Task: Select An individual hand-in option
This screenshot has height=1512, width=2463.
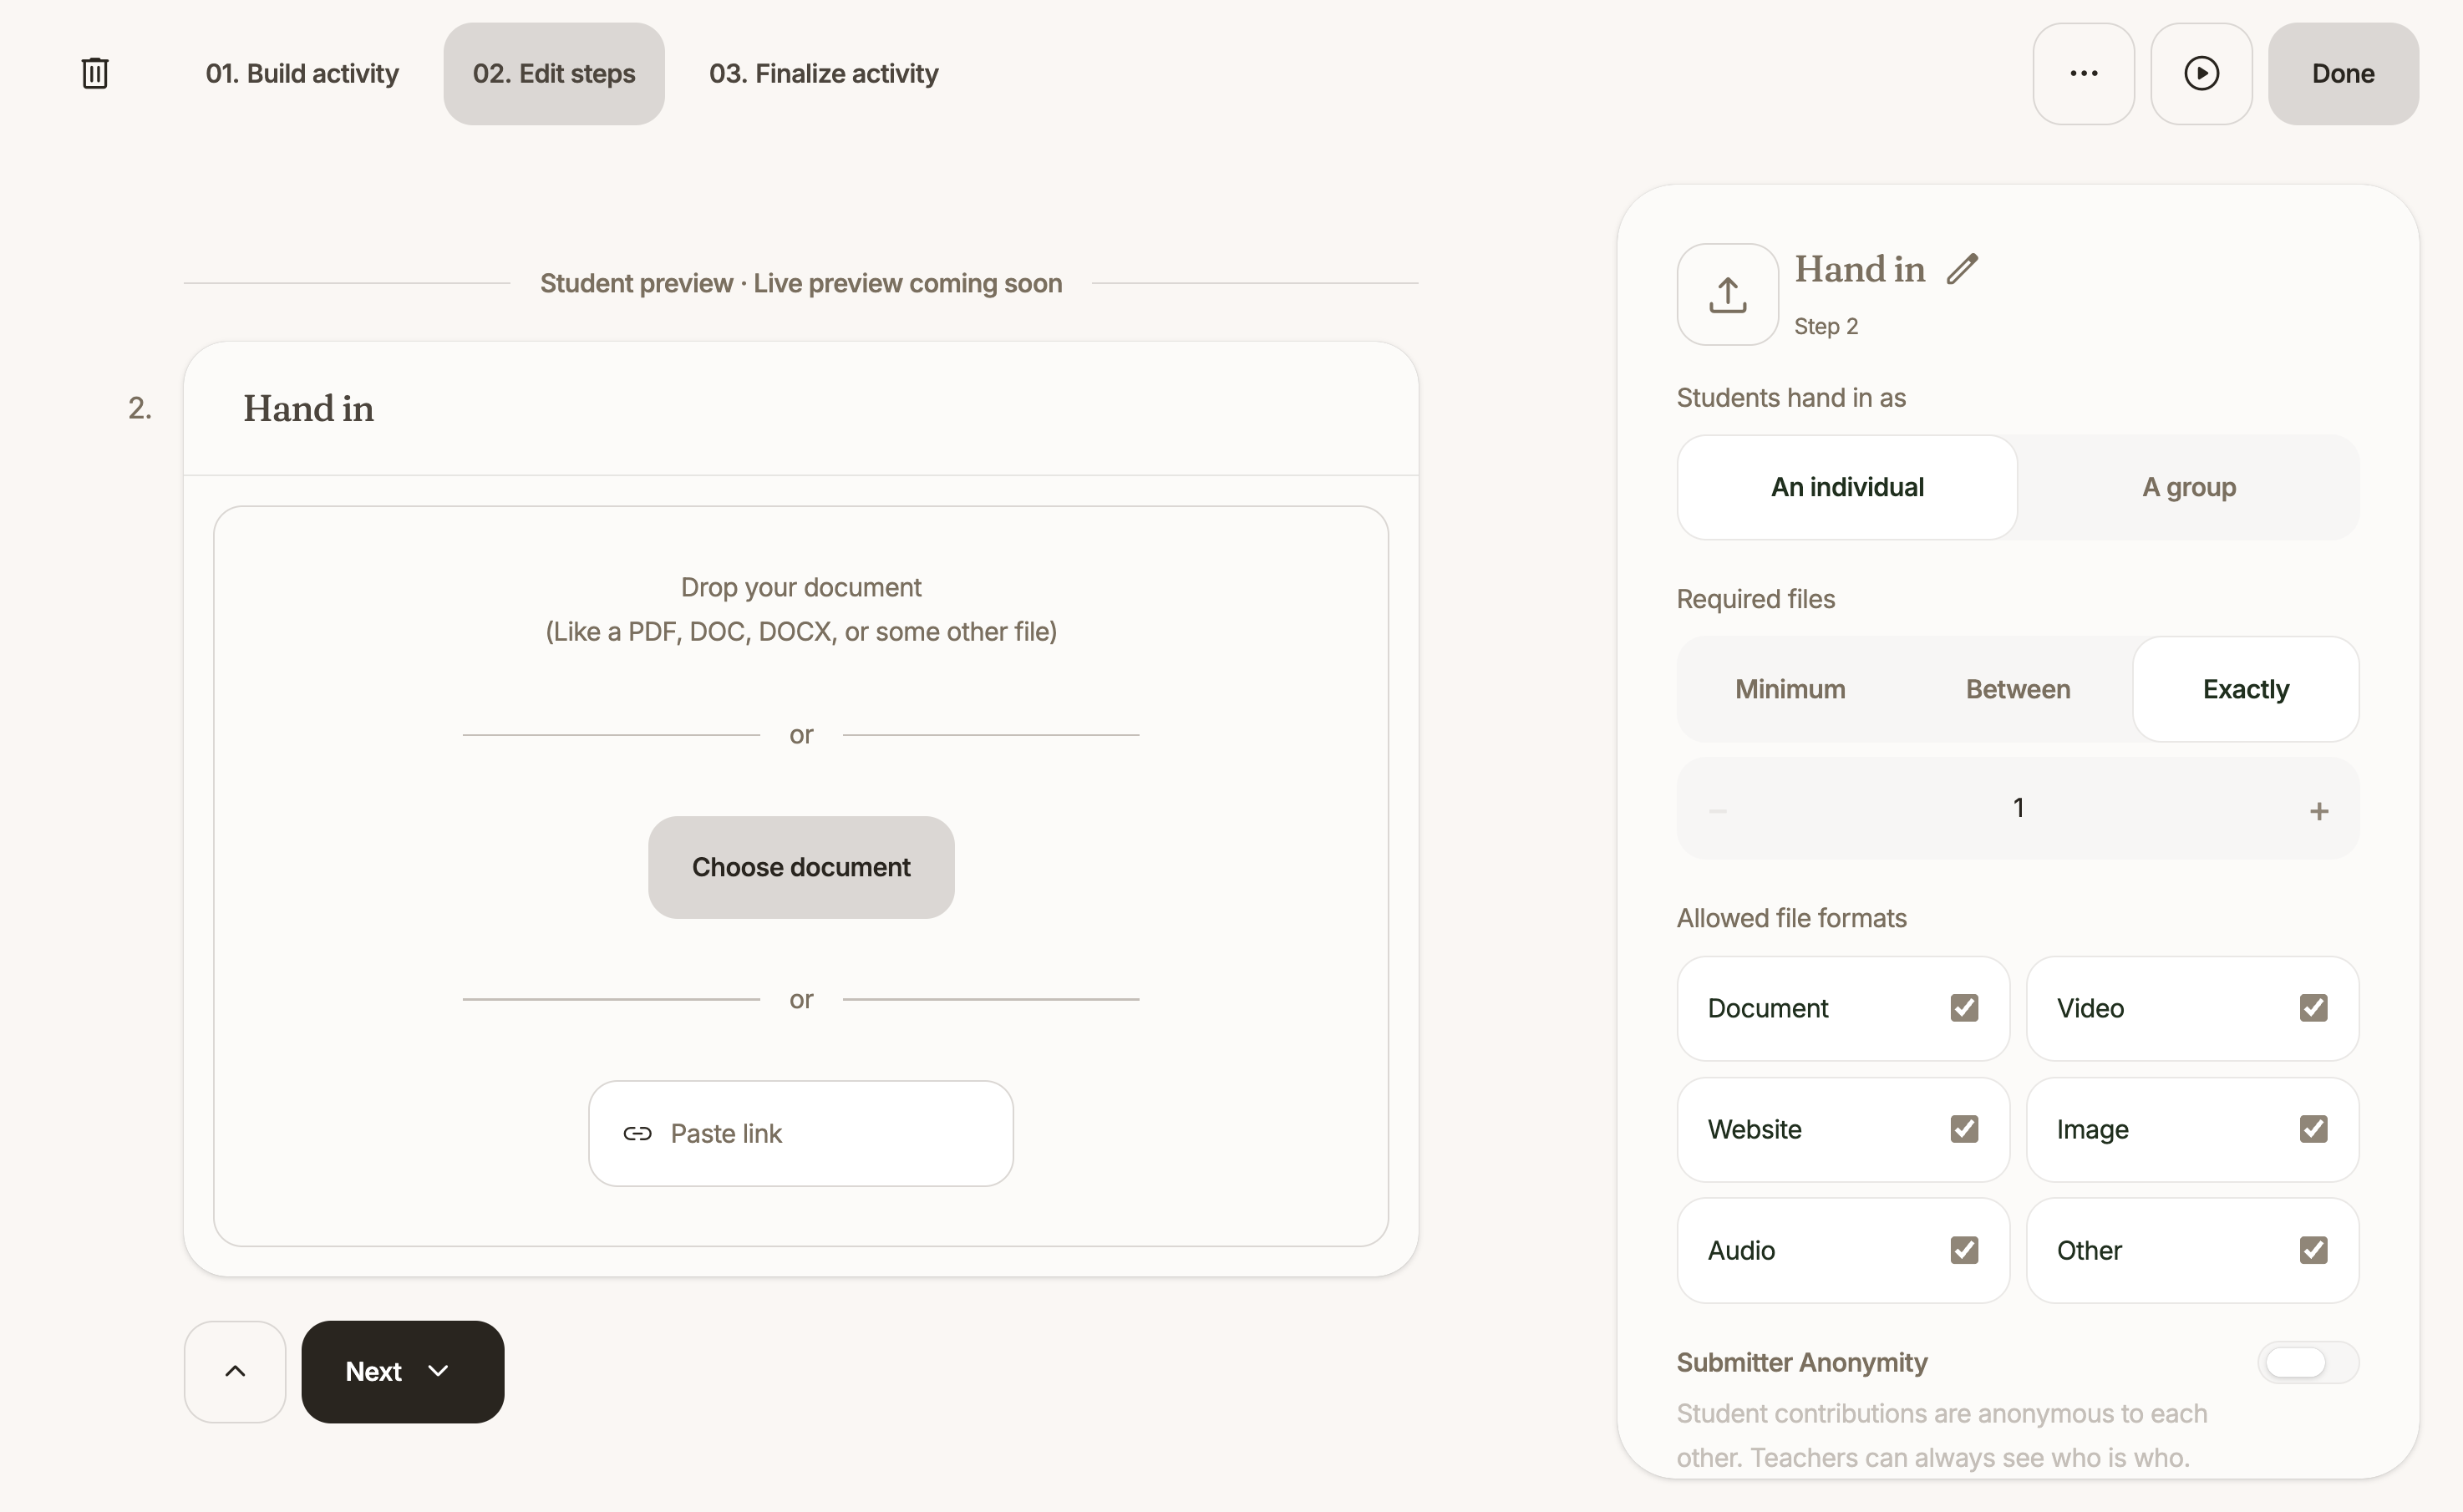Action: point(1847,487)
